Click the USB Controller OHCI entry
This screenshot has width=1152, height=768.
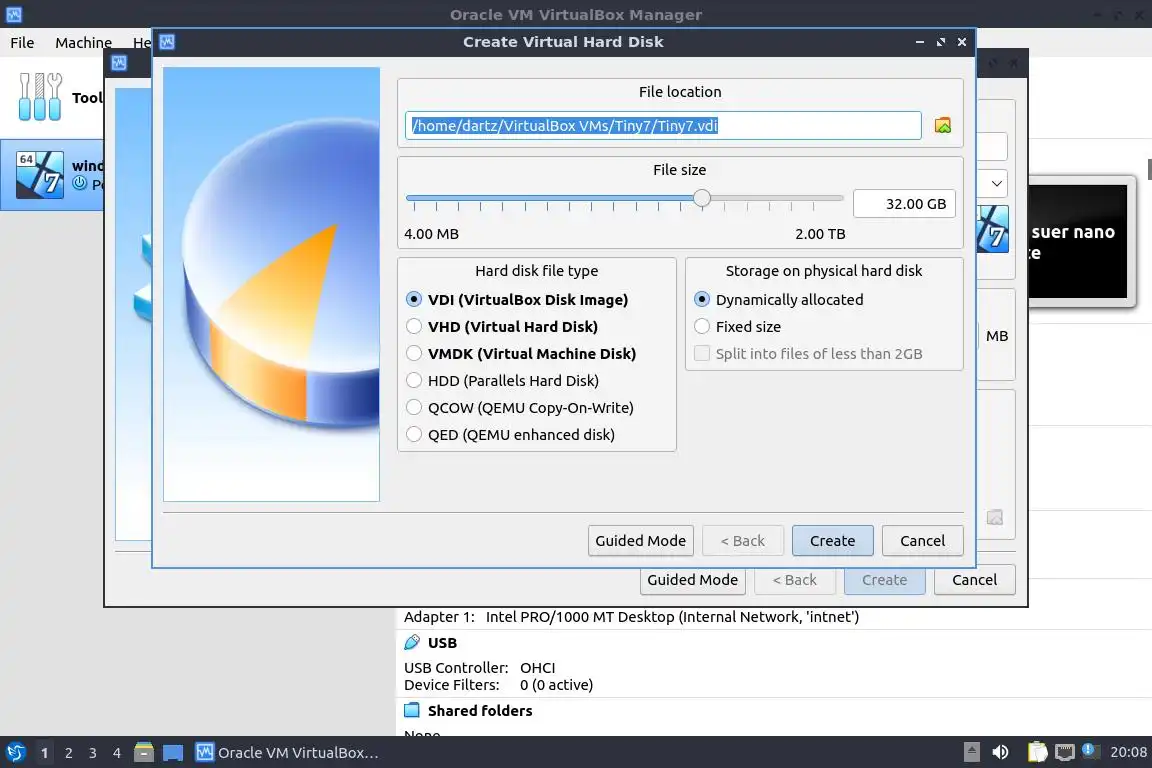tap(480, 667)
